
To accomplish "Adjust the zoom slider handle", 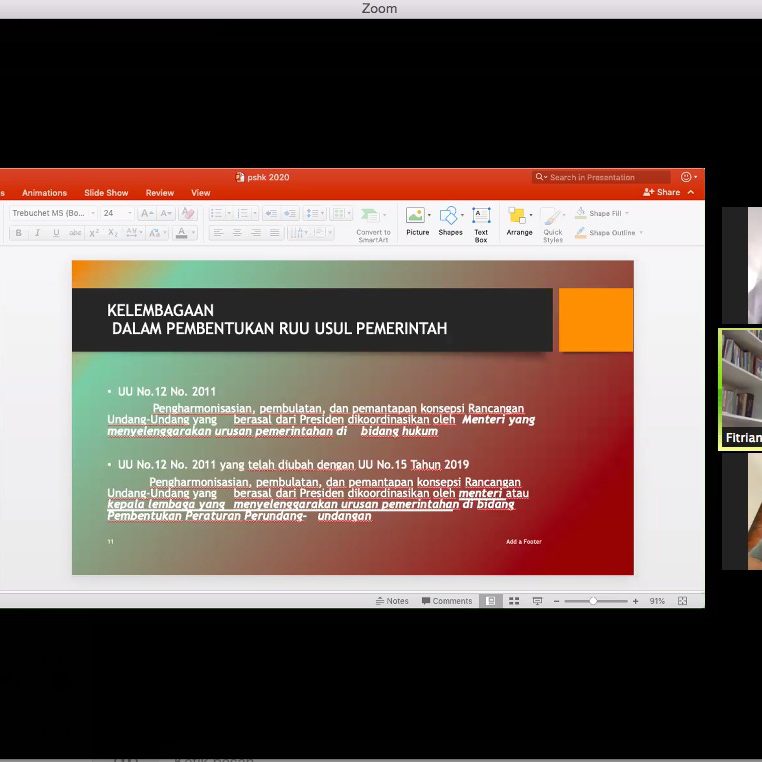I will (x=593, y=601).
